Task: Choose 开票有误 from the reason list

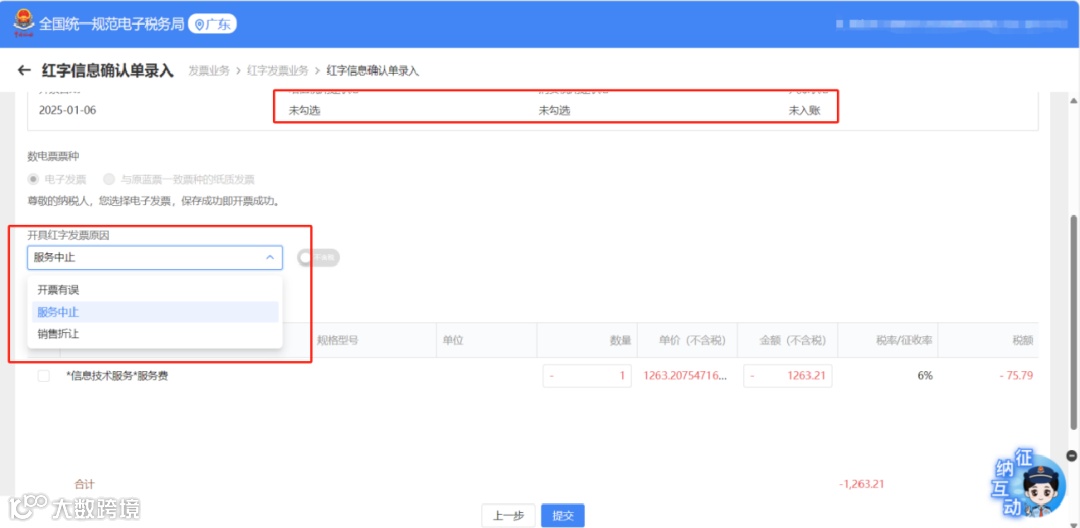Action: [x=156, y=290]
